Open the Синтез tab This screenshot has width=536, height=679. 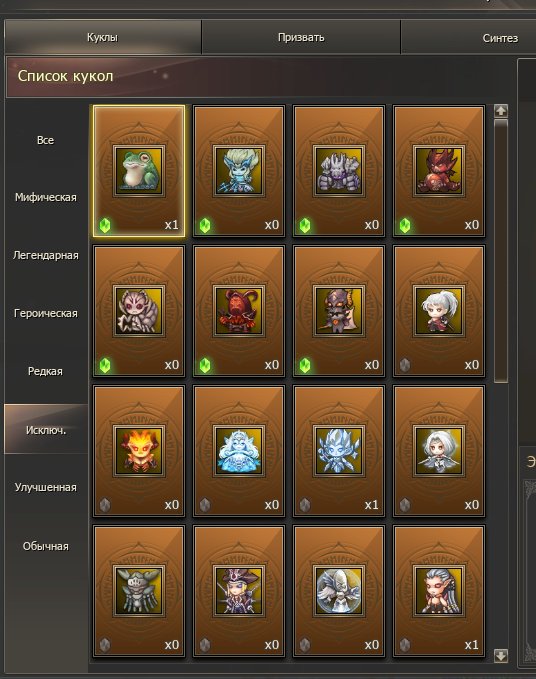(500, 38)
